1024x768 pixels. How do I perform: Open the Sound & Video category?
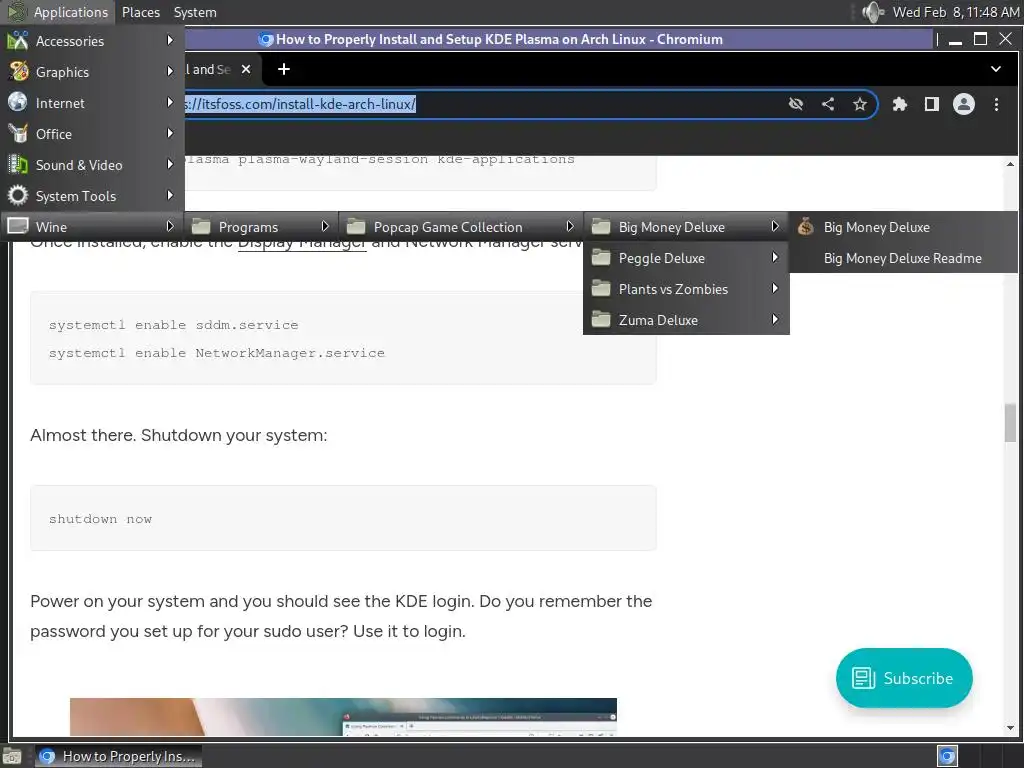92,165
